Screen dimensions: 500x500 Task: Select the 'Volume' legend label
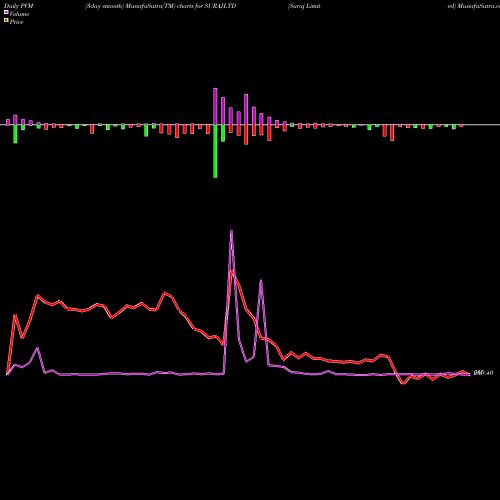(x=19, y=14)
